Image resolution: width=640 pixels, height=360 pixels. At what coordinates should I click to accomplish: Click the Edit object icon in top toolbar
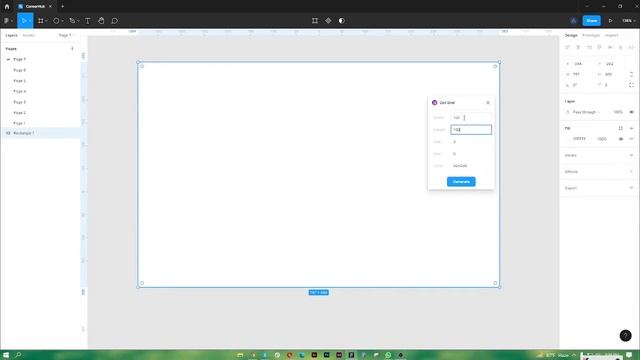coord(315,20)
